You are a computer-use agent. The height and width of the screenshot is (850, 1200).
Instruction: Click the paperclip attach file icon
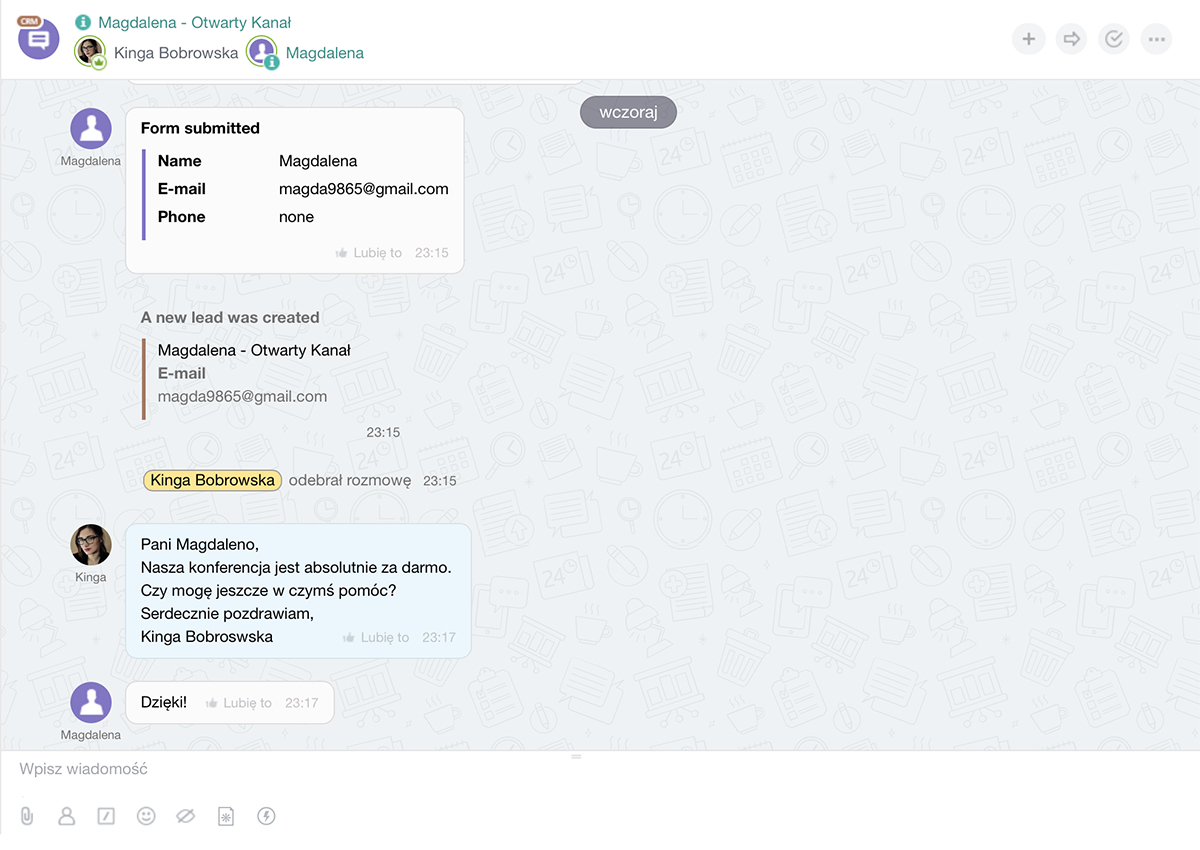click(x=27, y=816)
